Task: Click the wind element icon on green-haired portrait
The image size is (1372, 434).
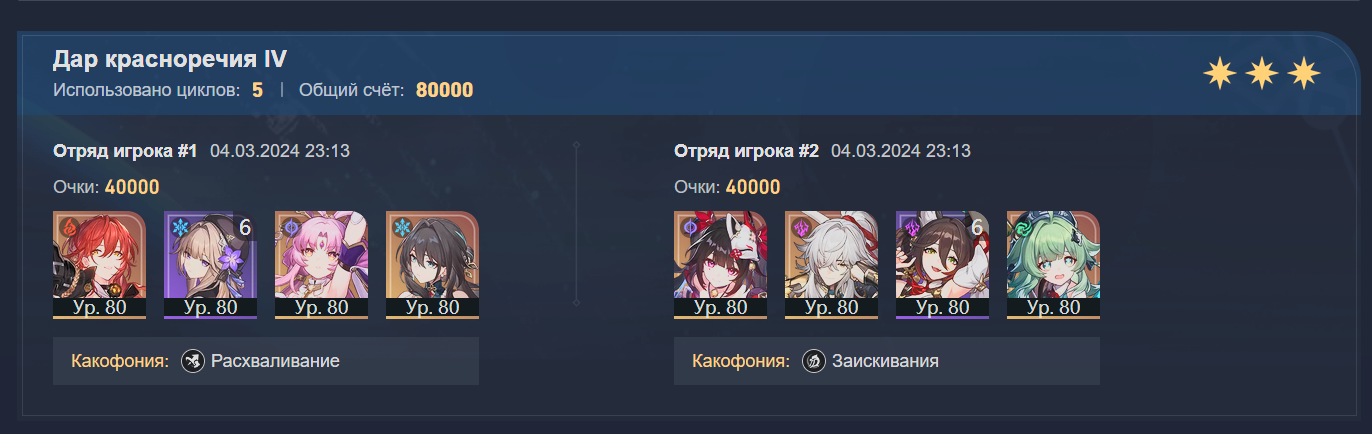Action: point(1023,227)
